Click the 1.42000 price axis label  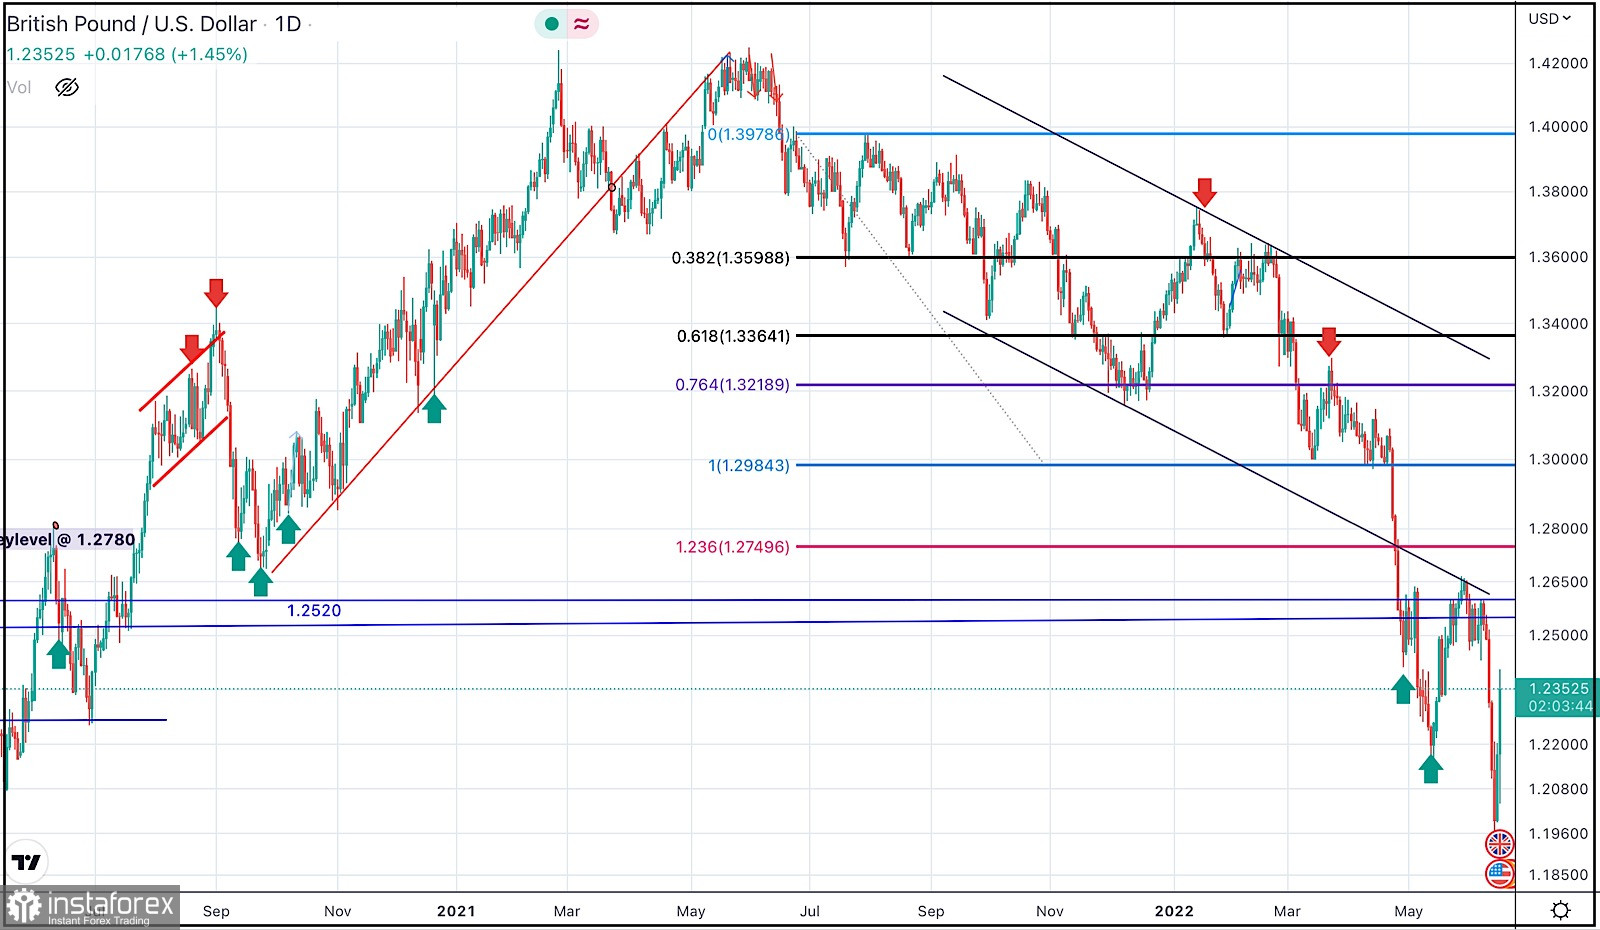click(x=1558, y=63)
